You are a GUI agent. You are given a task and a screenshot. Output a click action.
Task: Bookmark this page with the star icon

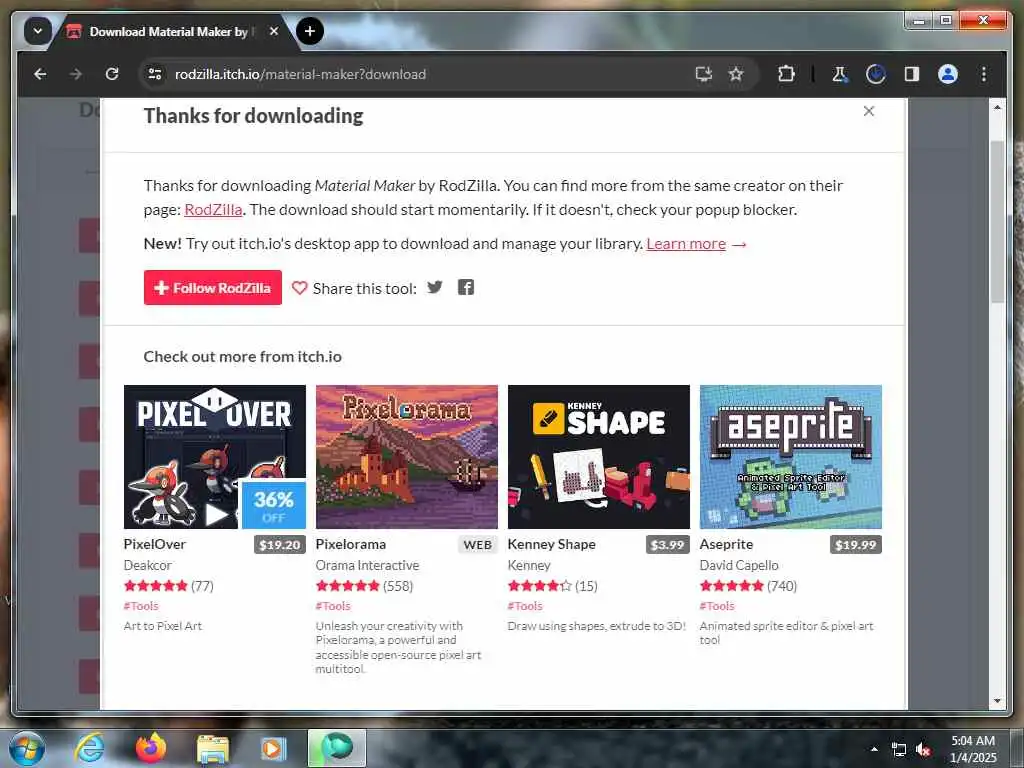[x=736, y=74]
